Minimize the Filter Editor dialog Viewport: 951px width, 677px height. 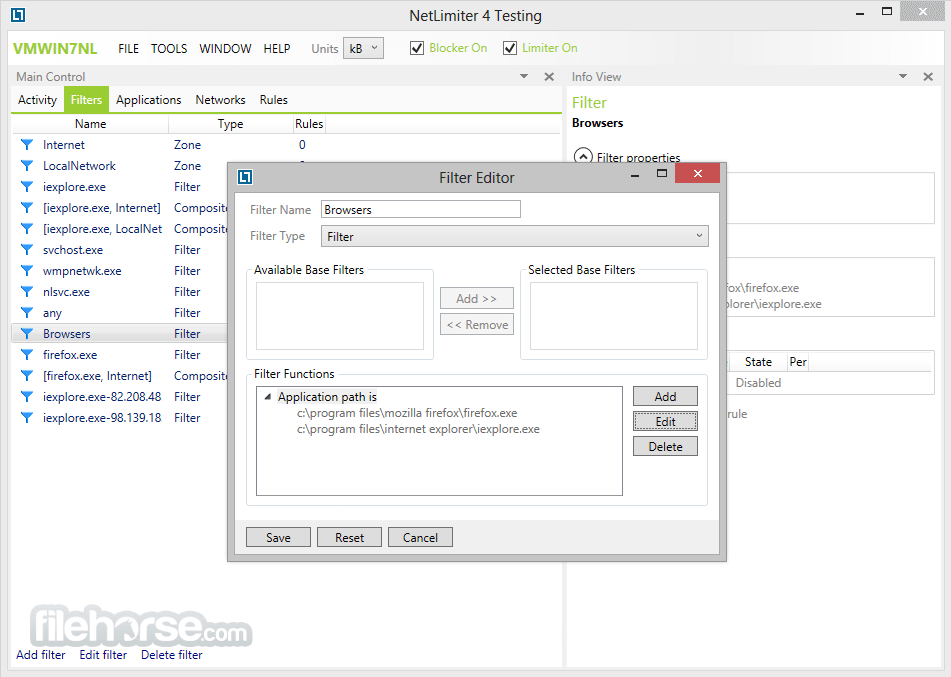coord(635,175)
